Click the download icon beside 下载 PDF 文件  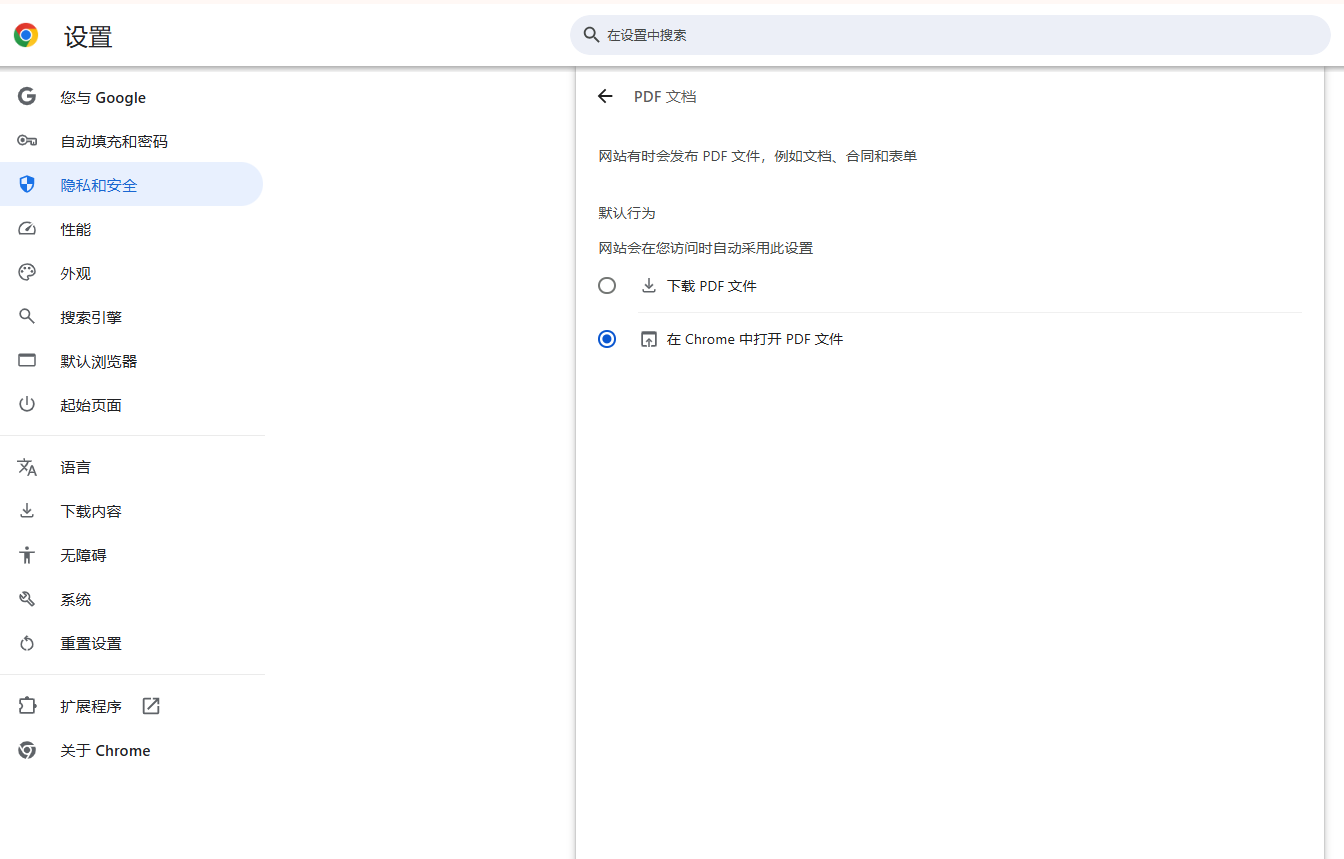coord(649,286)
